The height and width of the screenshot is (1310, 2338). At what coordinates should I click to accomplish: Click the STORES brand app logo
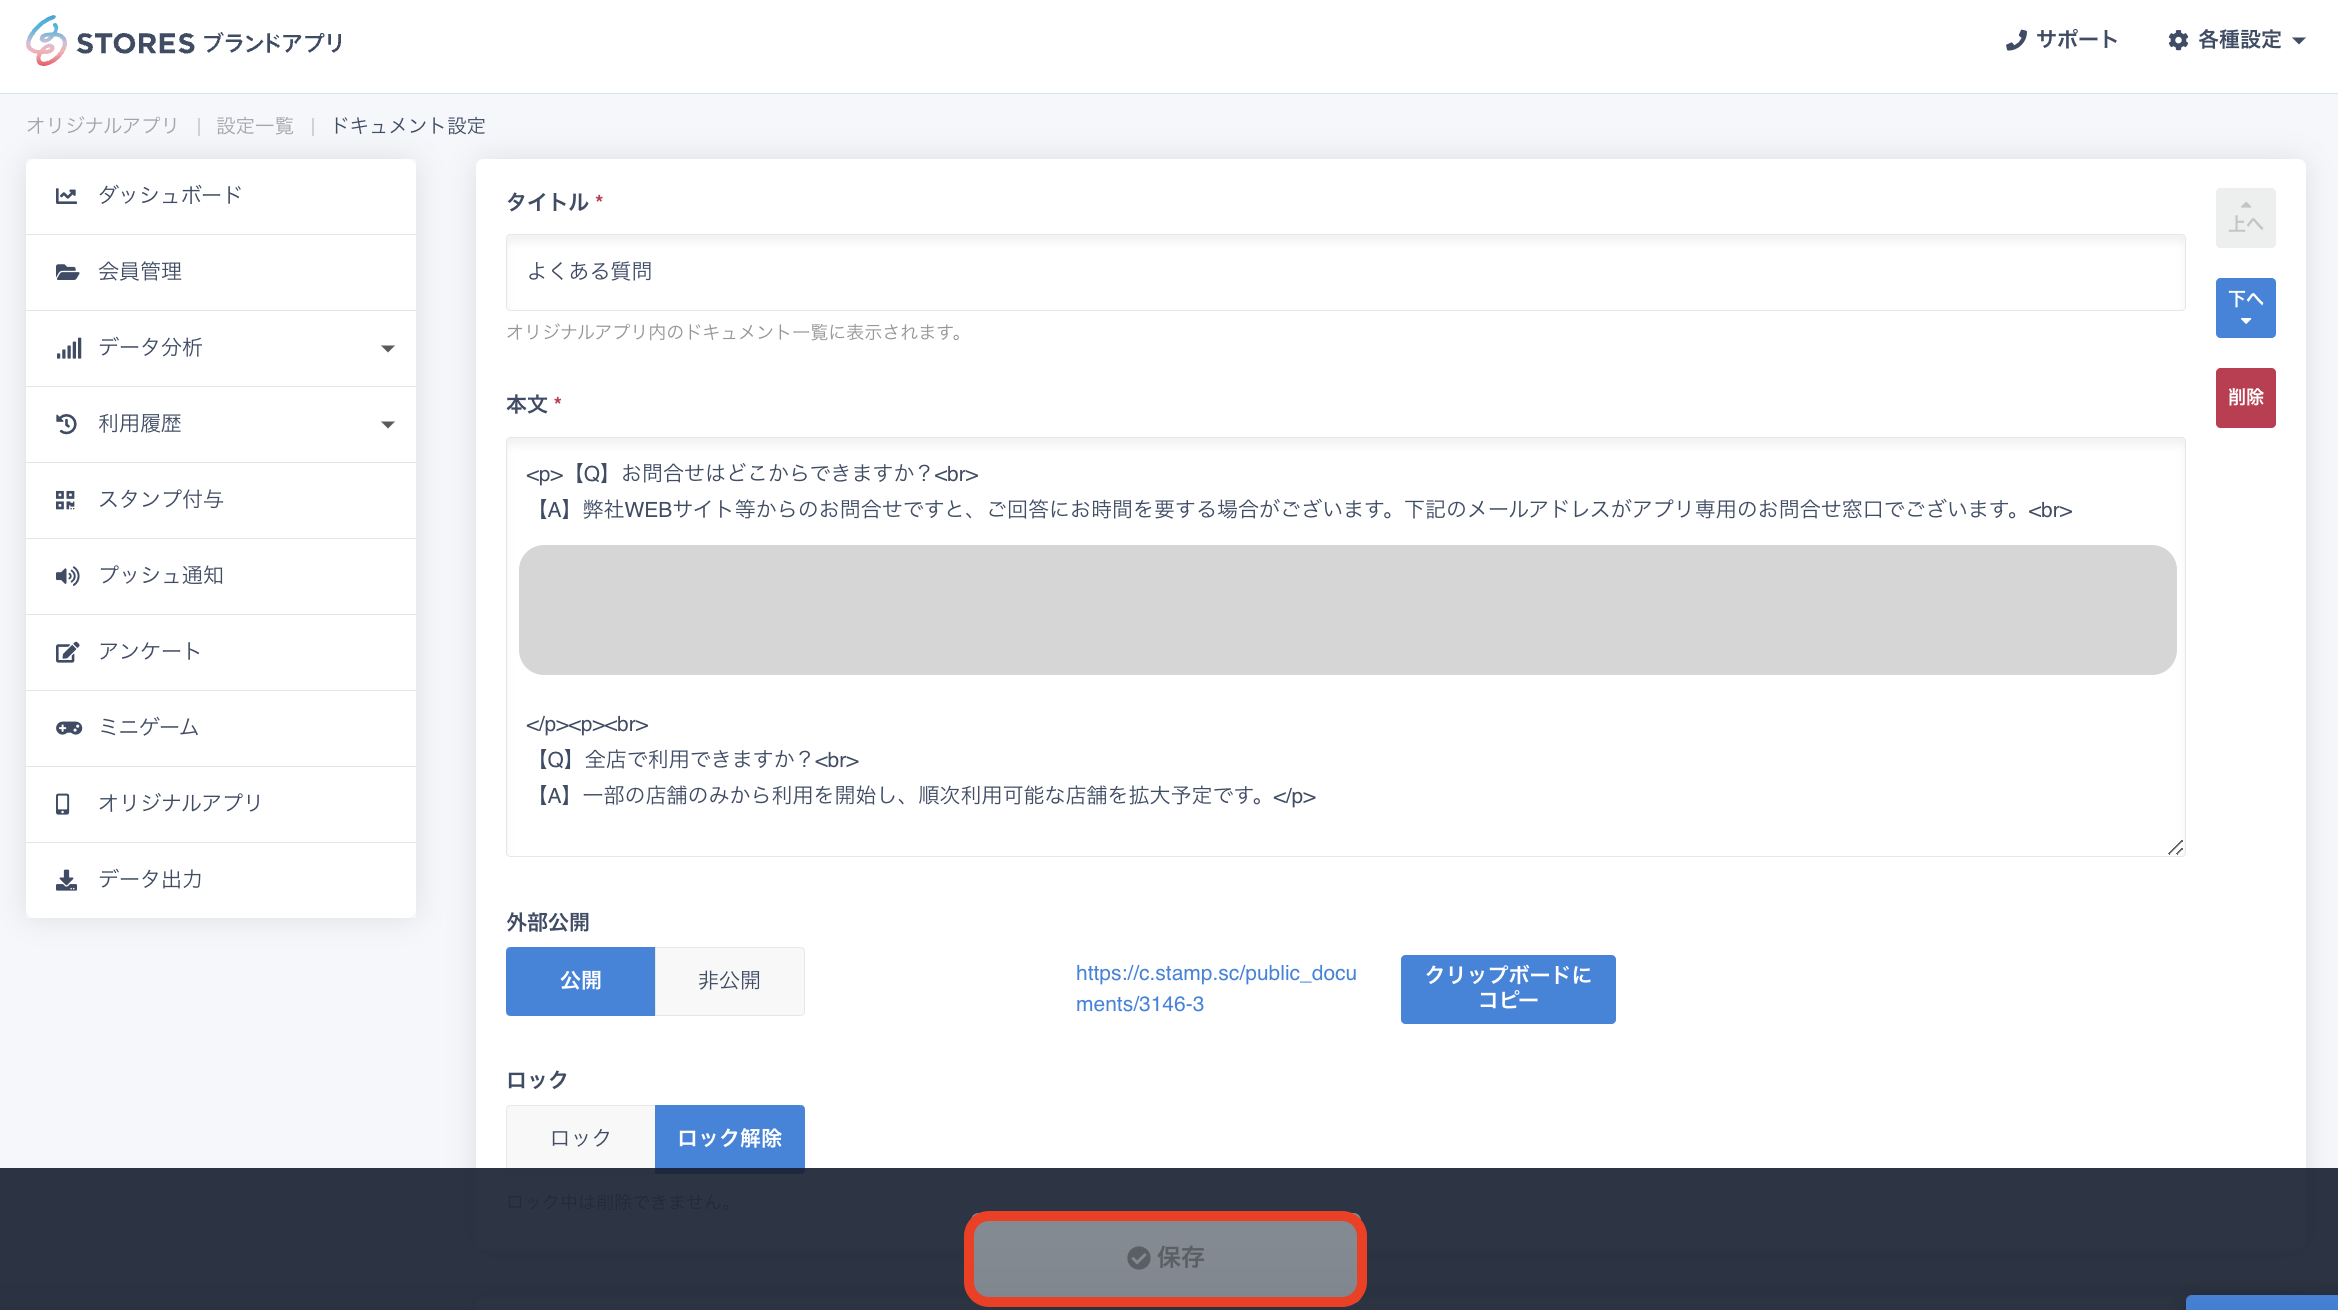pos(184,42)
